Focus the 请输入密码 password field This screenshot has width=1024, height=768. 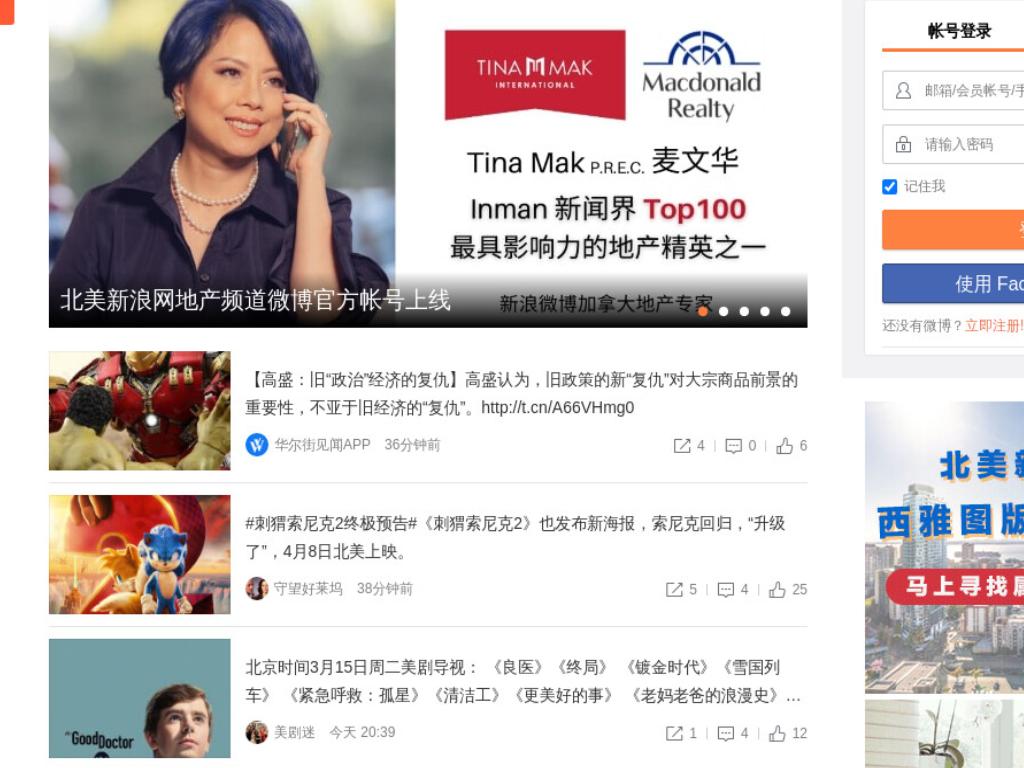point(953,144)
